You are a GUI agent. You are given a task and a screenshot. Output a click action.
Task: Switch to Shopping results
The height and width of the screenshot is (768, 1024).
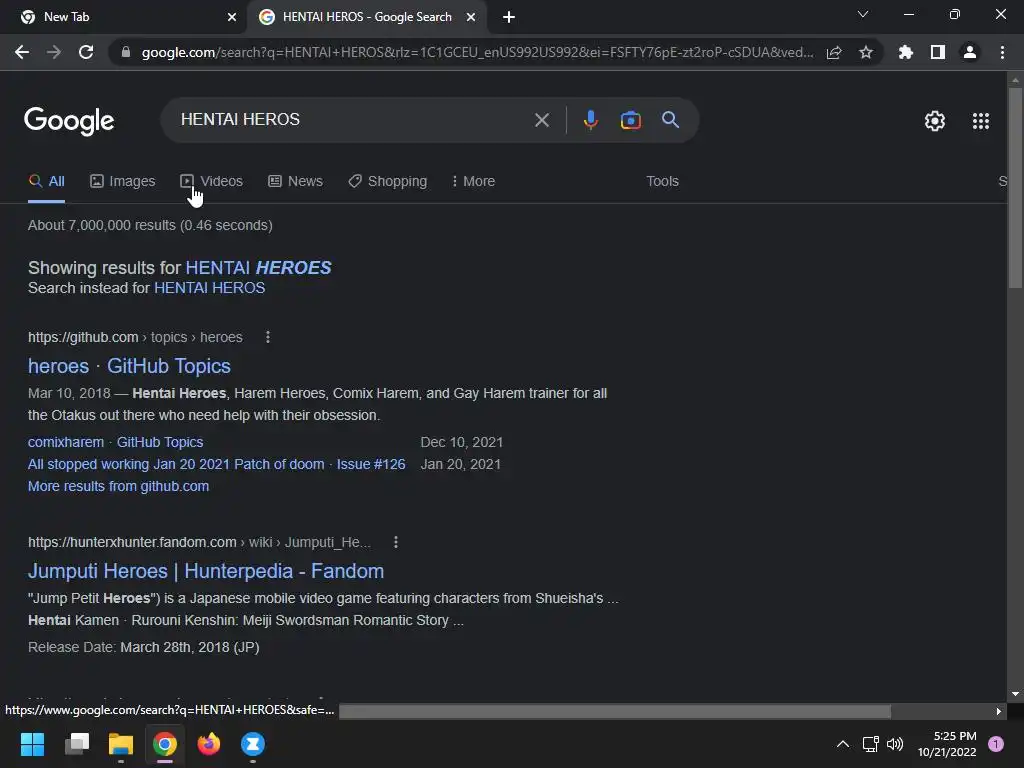[x=388, y=181]
